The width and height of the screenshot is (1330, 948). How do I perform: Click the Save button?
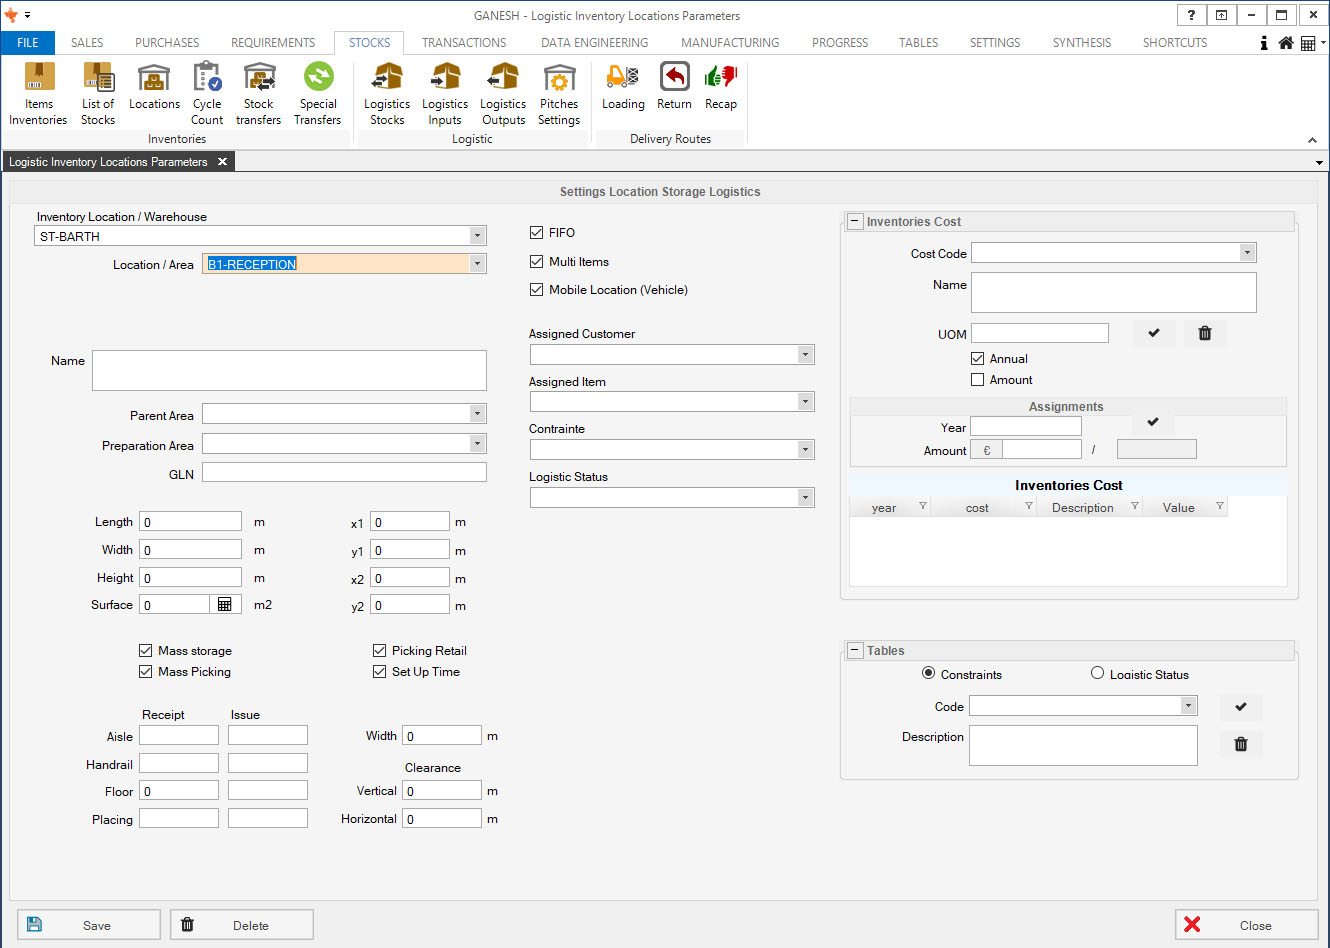pyautogui.click(x=89, y=925)
